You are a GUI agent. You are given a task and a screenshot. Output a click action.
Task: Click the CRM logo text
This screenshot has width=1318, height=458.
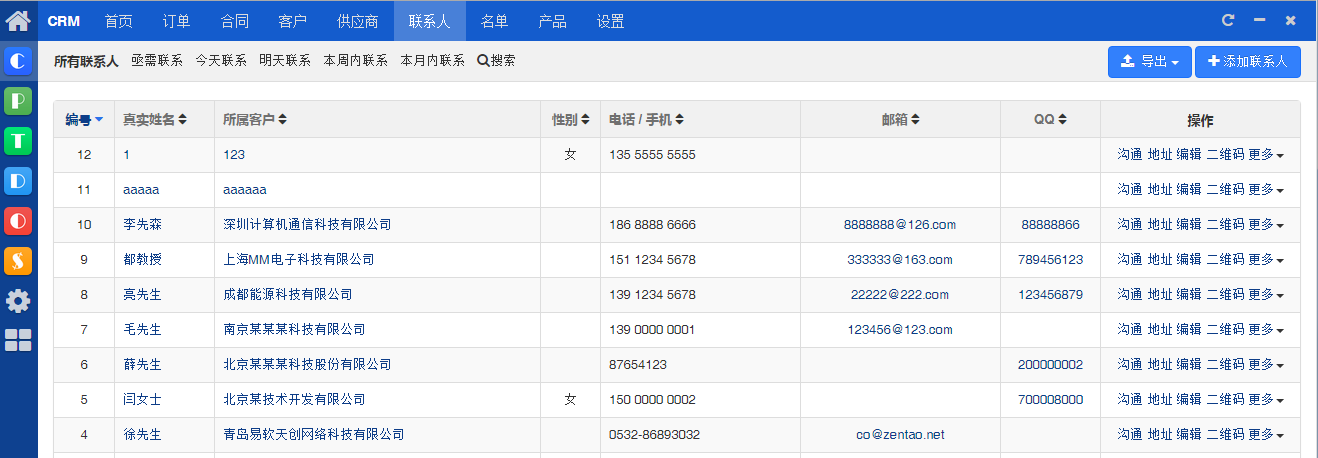[x=64, y=21]
